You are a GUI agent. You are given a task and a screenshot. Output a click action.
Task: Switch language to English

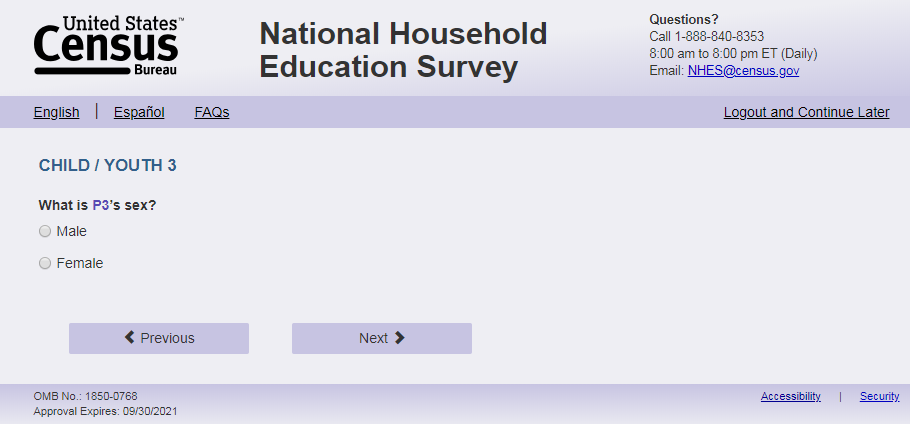tap(56, 112)
